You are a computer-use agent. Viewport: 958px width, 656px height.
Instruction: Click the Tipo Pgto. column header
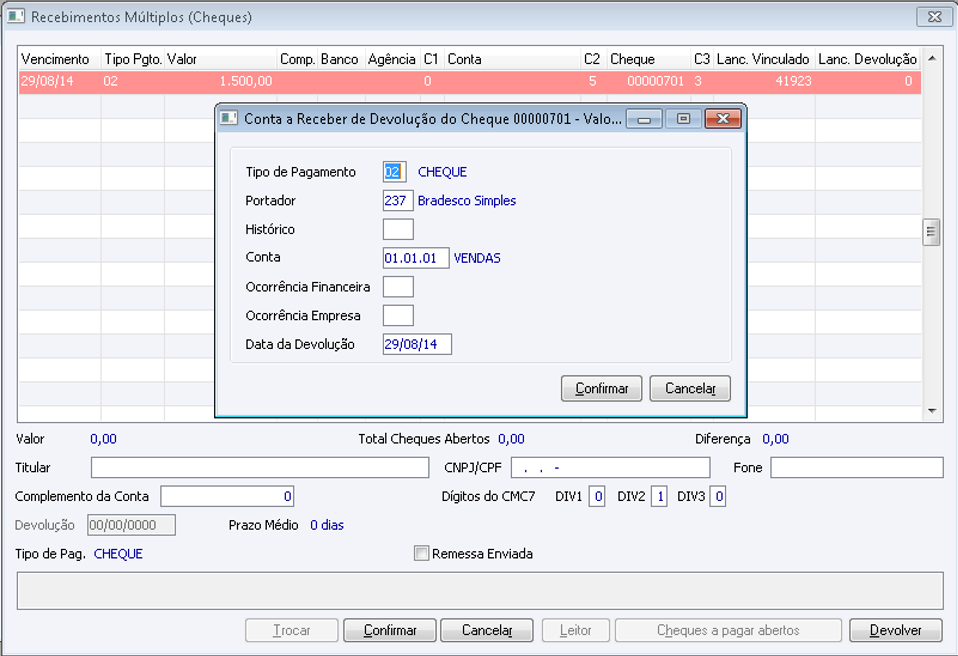coord(133,59)
